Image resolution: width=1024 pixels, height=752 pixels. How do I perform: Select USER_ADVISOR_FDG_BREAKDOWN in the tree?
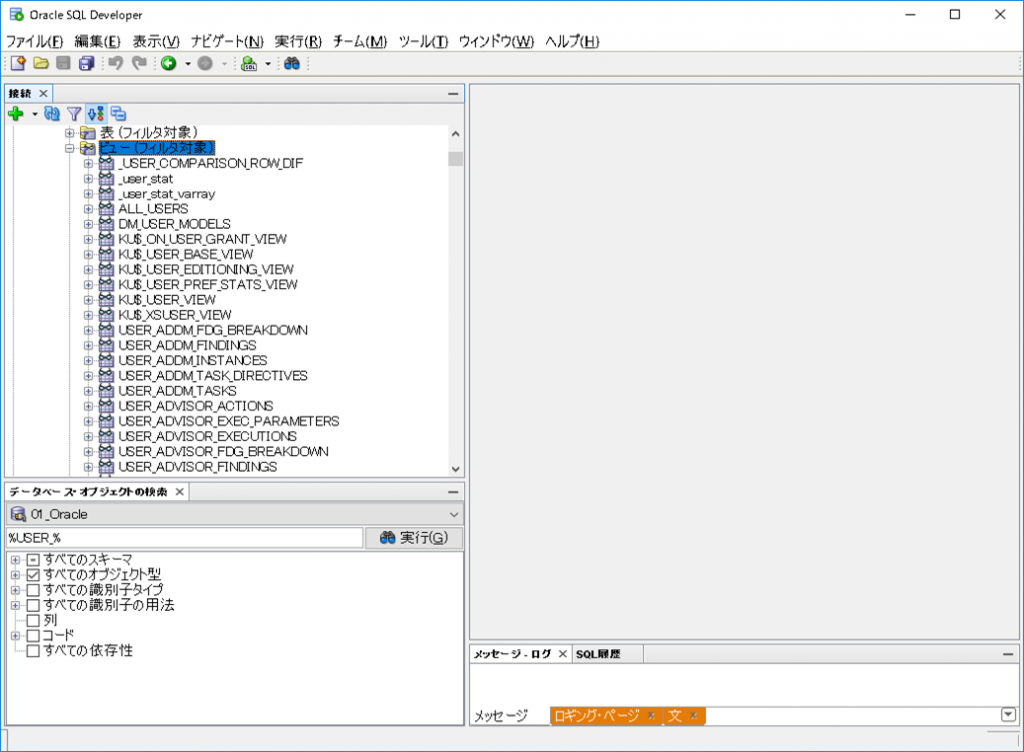click(x=223, y=452)
